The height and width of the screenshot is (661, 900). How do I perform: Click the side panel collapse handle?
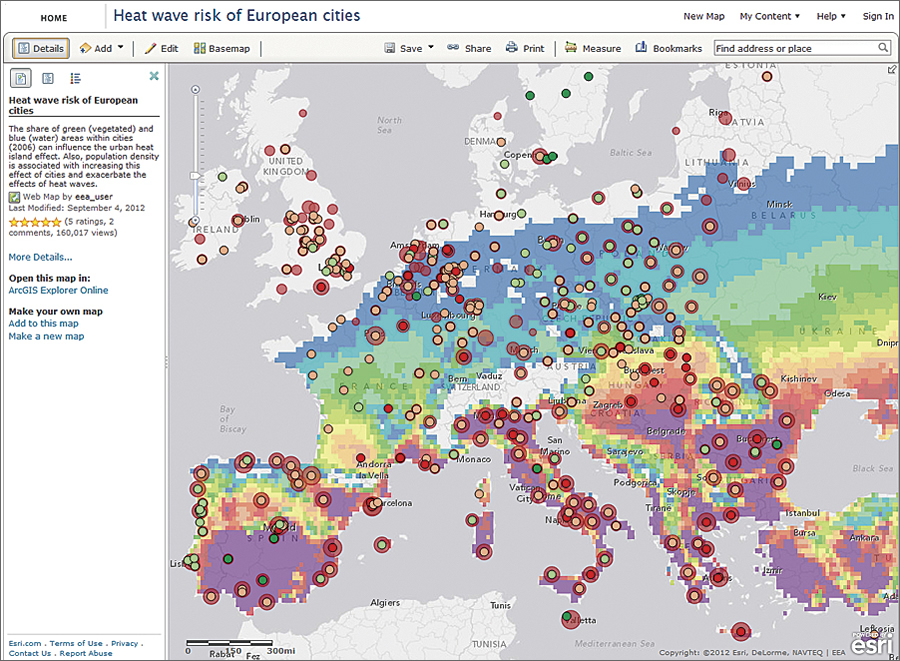pos(166,361)
